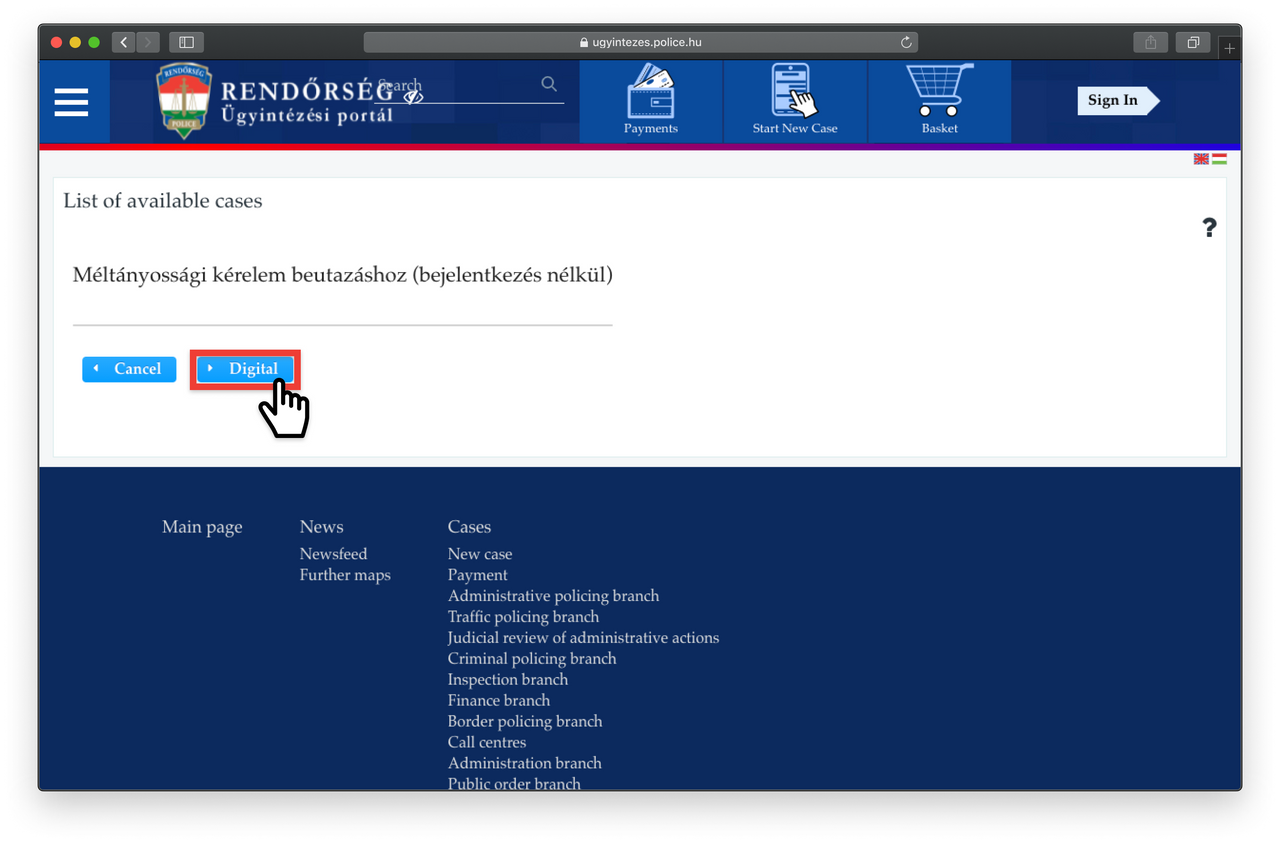This screenshot has width=1280, height=843.
Task: Show Safari tab overview
Action: (x=1193, y=42)
